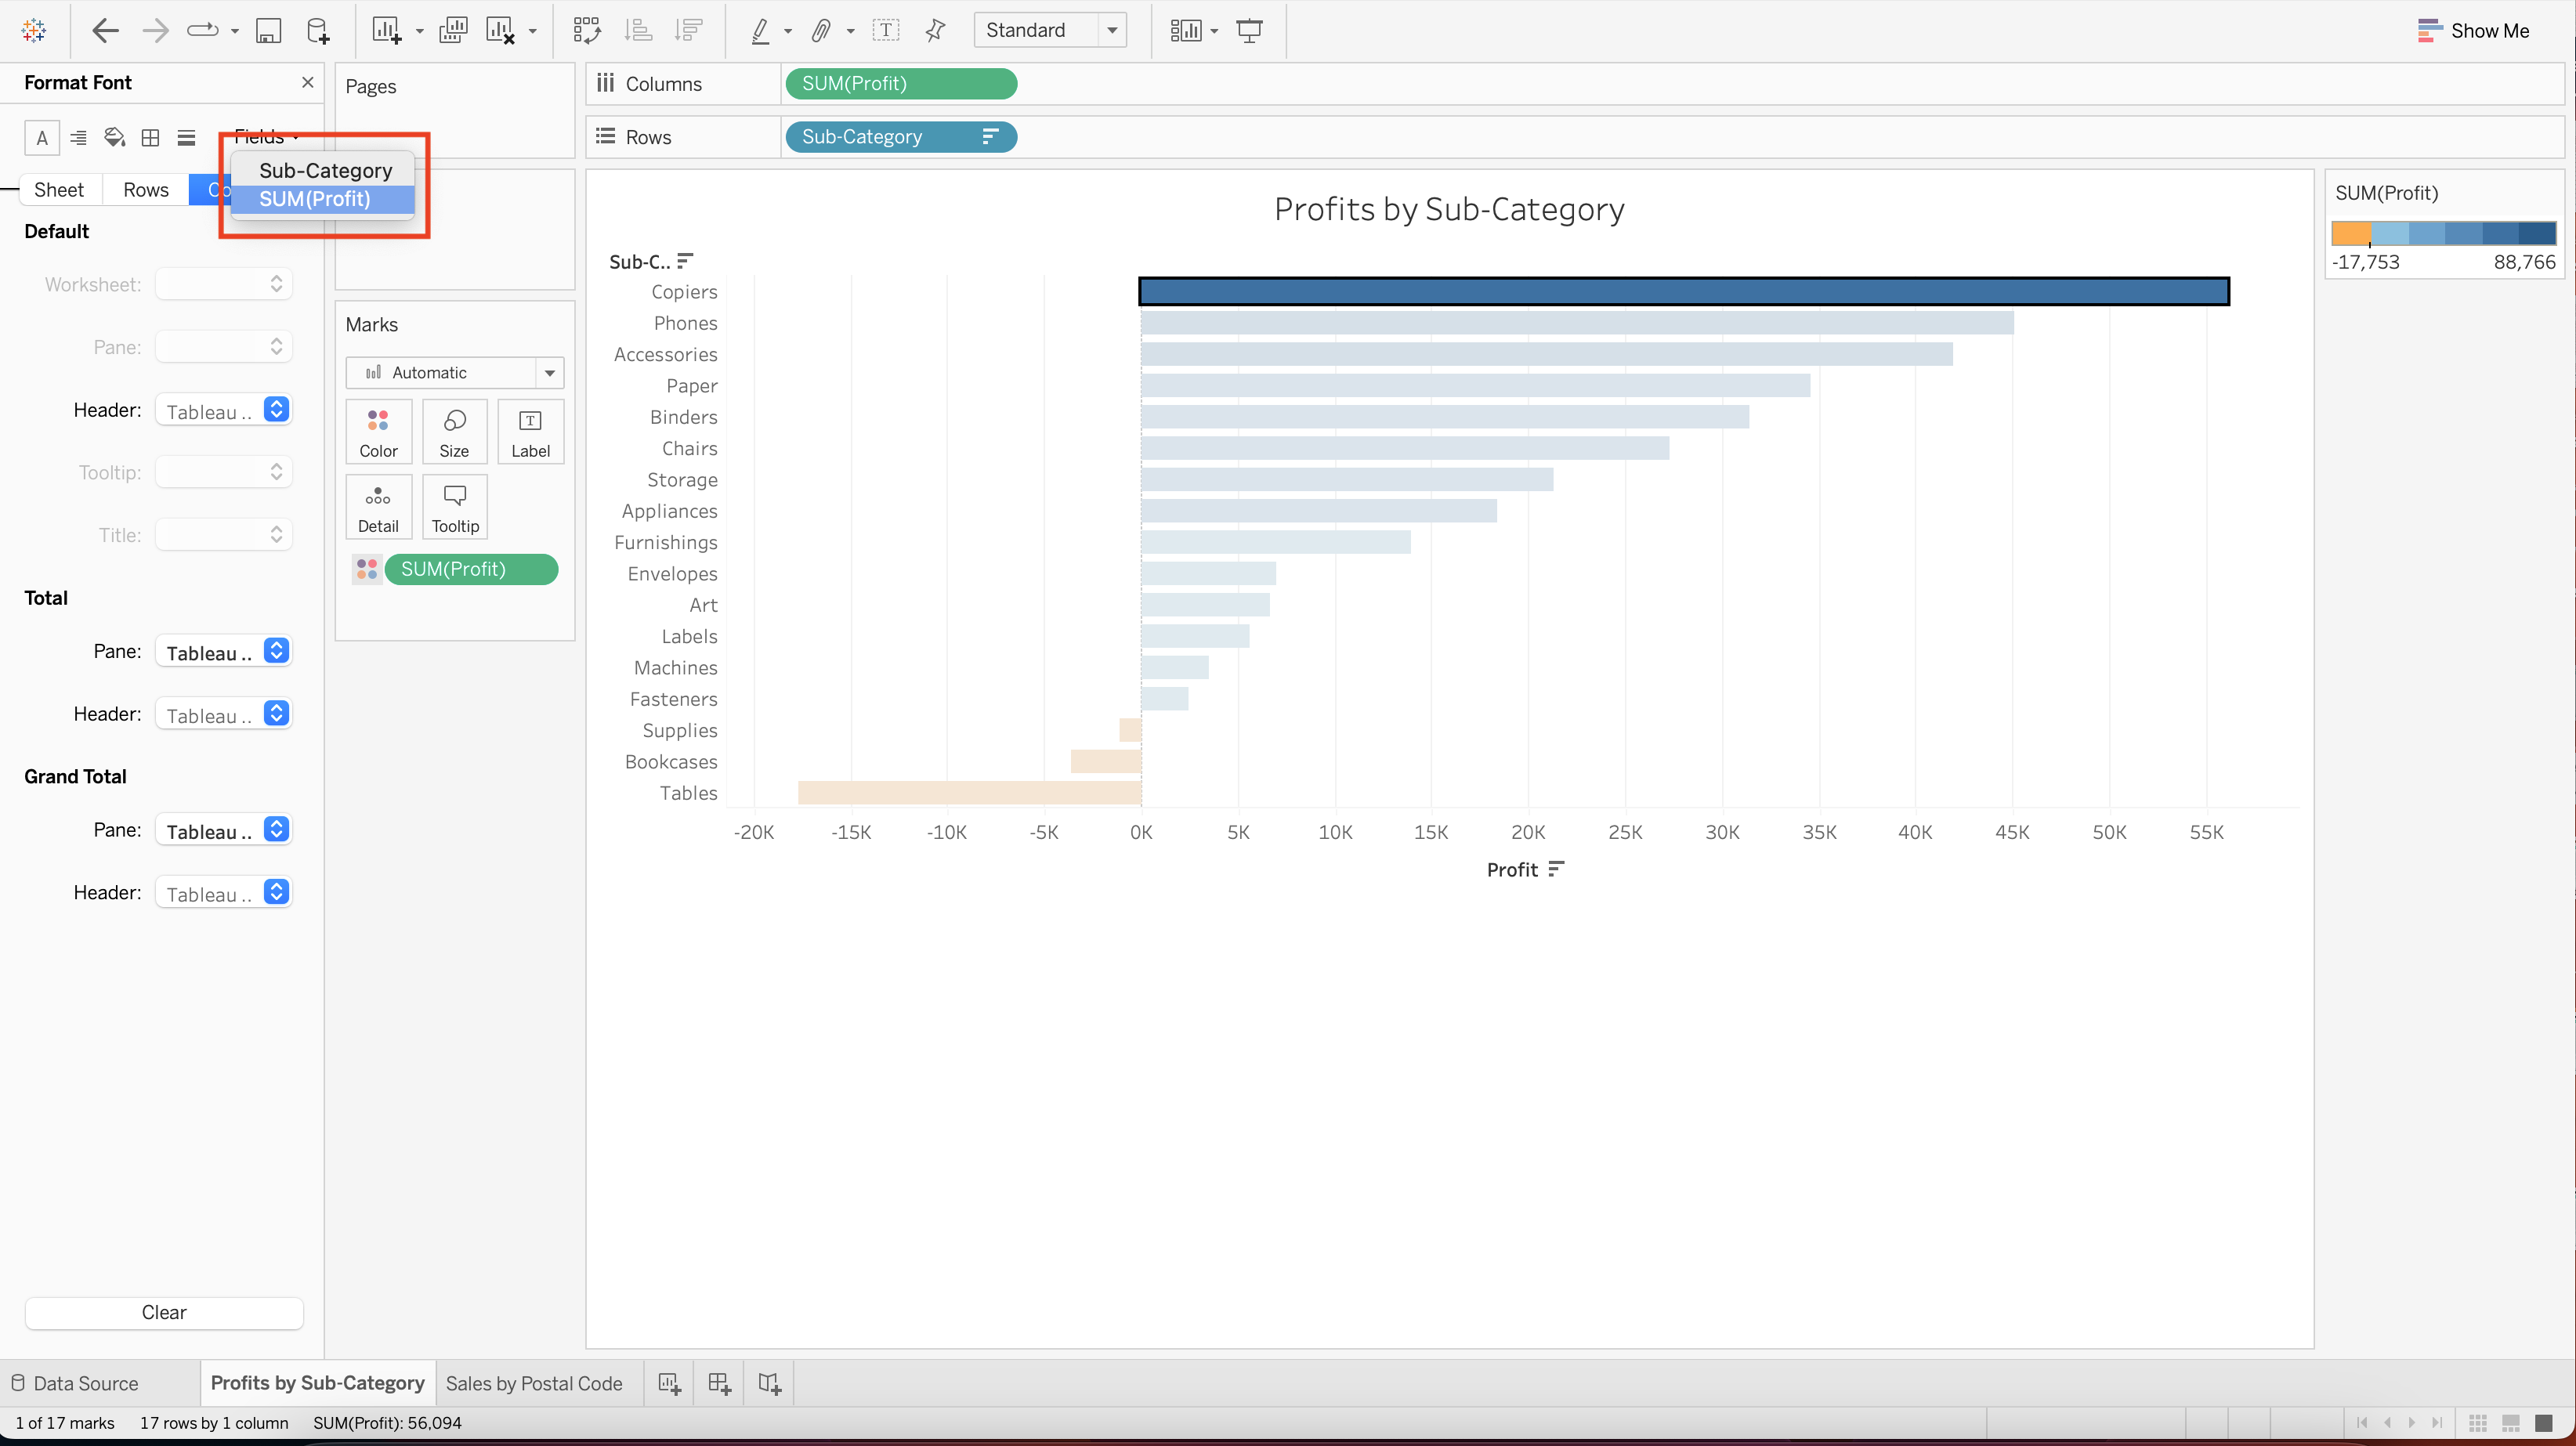Click the Presentation Mode icon

[1249, 31]
